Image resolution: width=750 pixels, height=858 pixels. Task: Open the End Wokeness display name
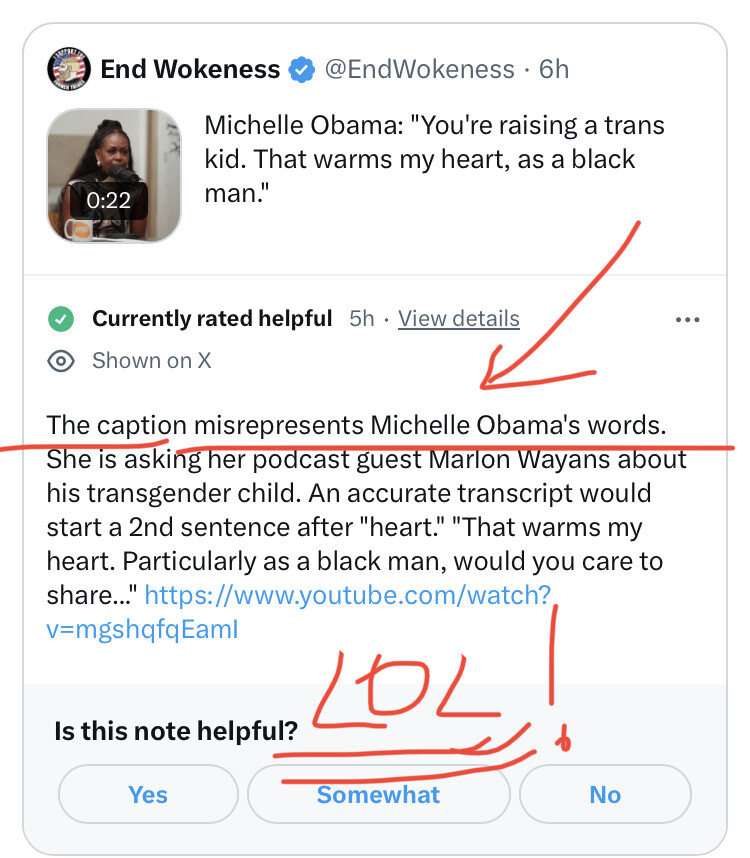190,69
